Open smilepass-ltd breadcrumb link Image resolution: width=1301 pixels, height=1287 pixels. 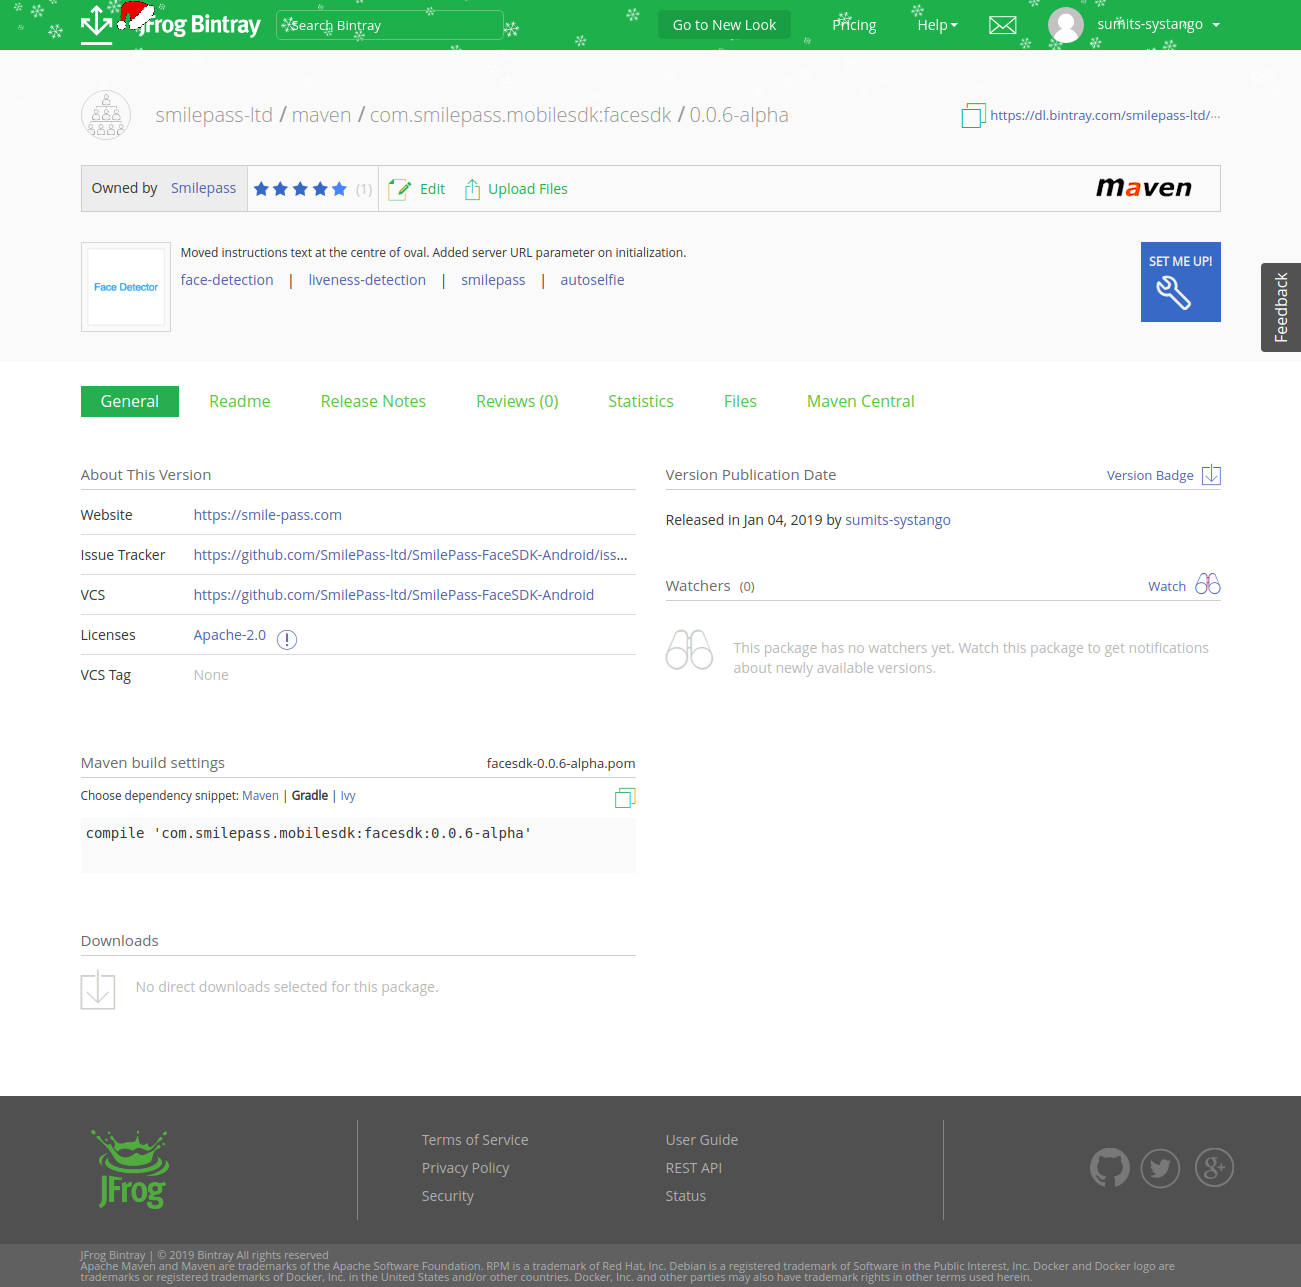pyautogui.click(x=214, y=115)
